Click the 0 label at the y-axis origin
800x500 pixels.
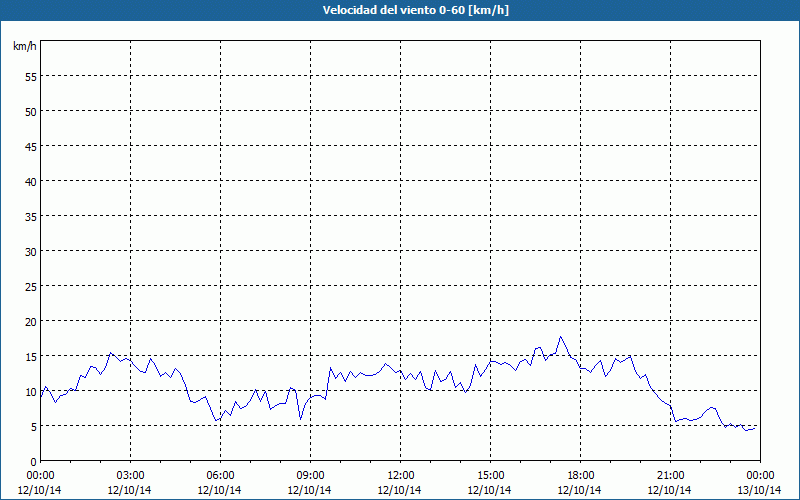[34, 462]
